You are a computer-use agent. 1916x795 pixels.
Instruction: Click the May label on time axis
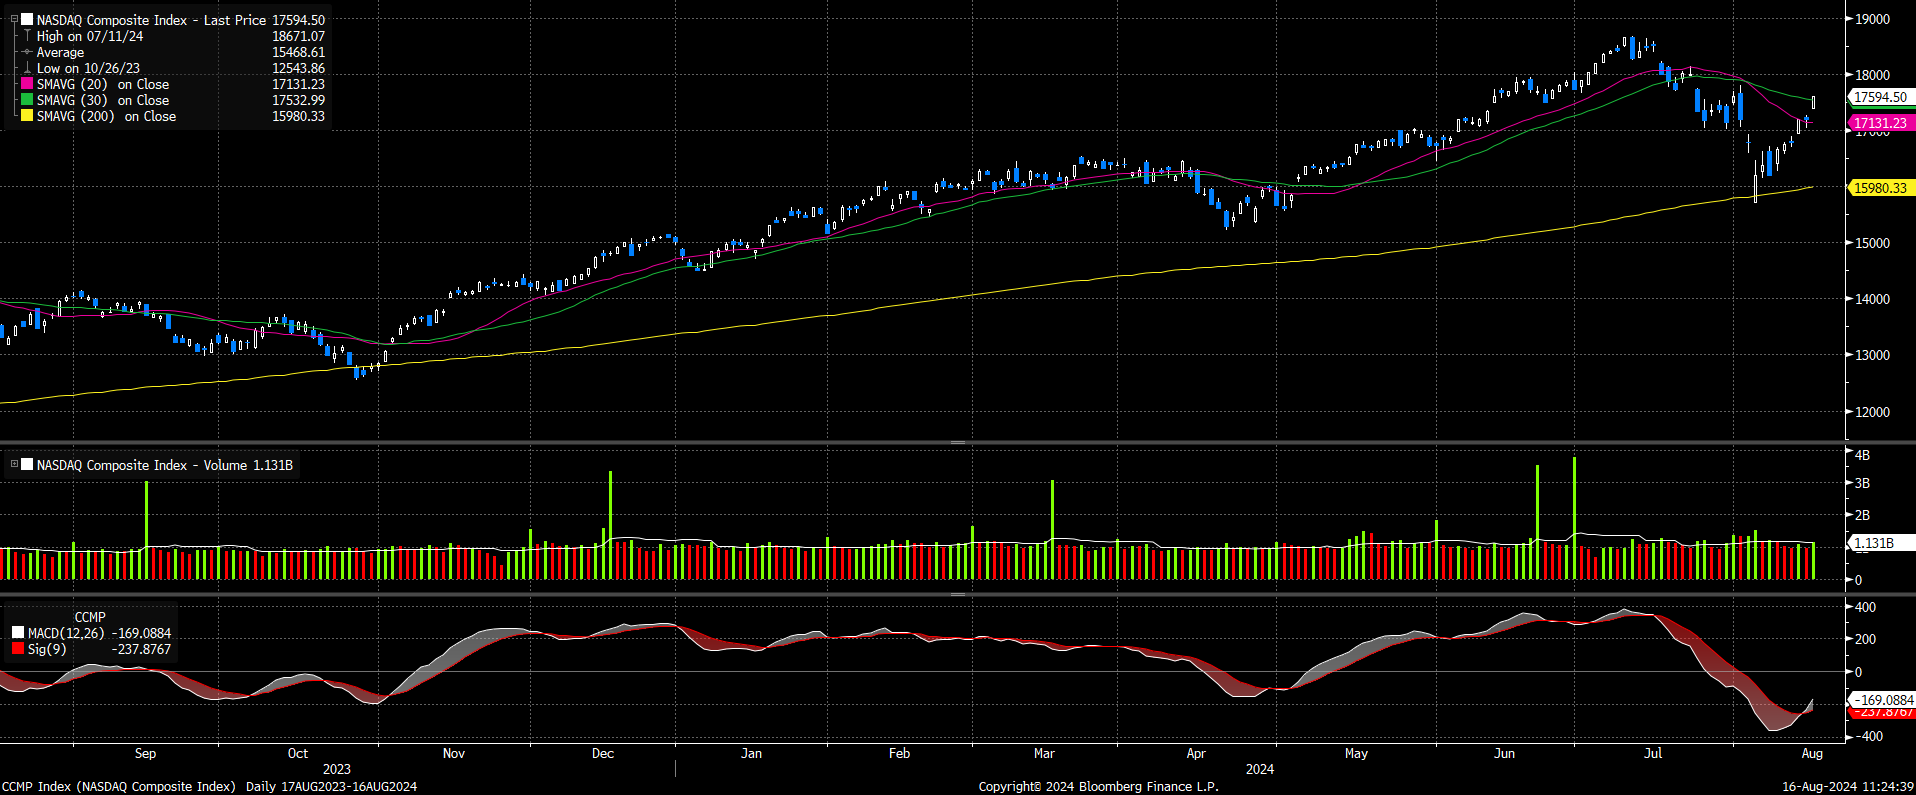click(x=1356, y=753)
